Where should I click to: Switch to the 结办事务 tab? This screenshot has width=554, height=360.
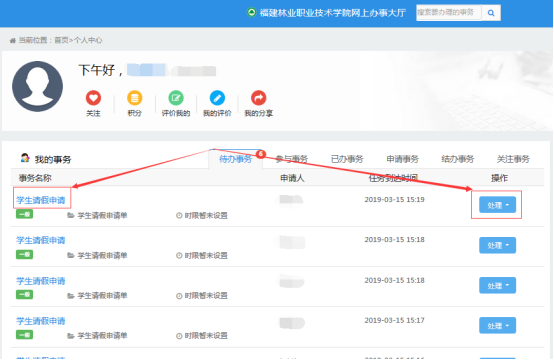click(x=458, y=159)
